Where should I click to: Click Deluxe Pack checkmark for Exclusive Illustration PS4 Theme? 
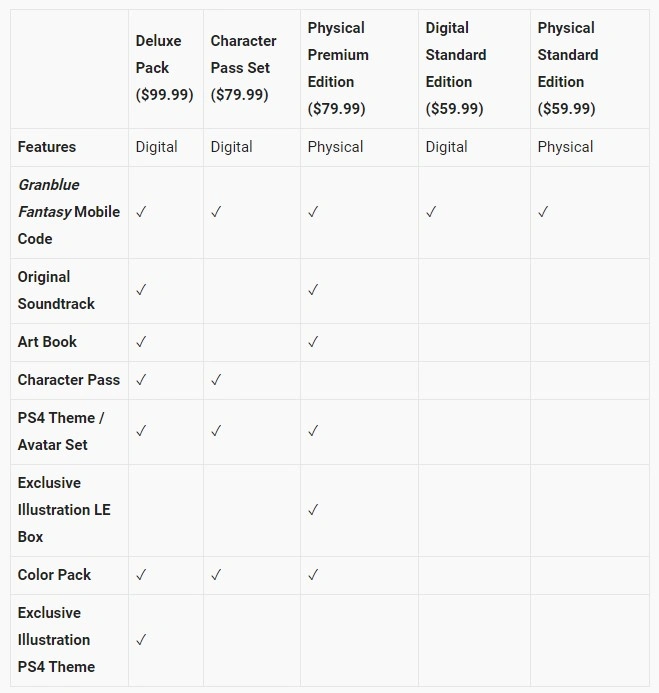[141, 640]
